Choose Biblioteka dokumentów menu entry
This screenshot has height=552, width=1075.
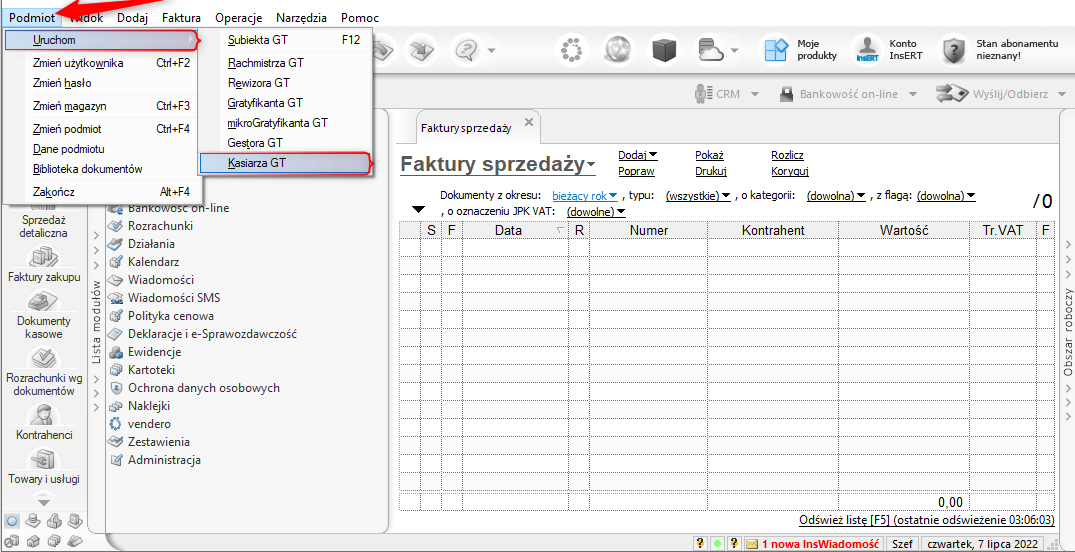101,169
